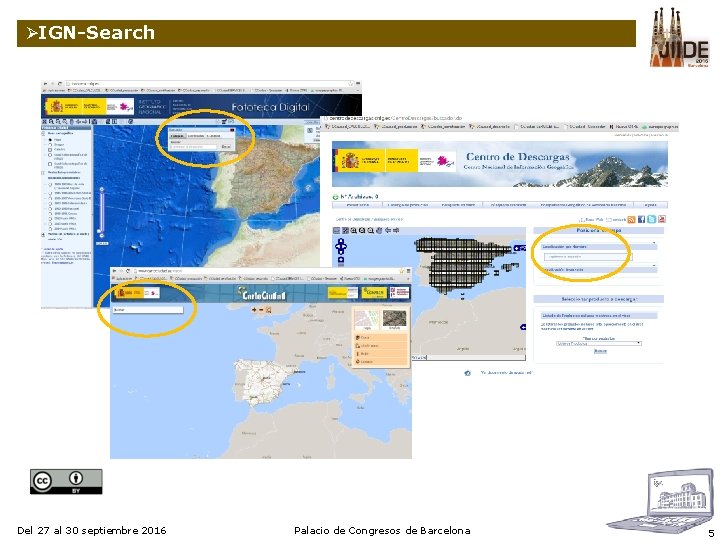
Task: Click the Buscar link under the Descargas product dropdown
Action: tap(600, 351)
